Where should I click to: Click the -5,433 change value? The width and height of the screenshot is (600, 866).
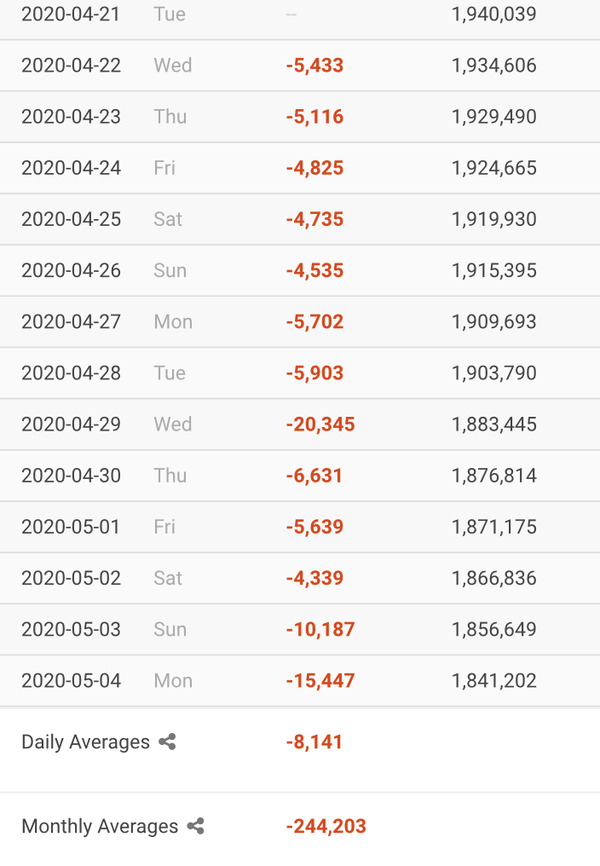tap(314, 66)
